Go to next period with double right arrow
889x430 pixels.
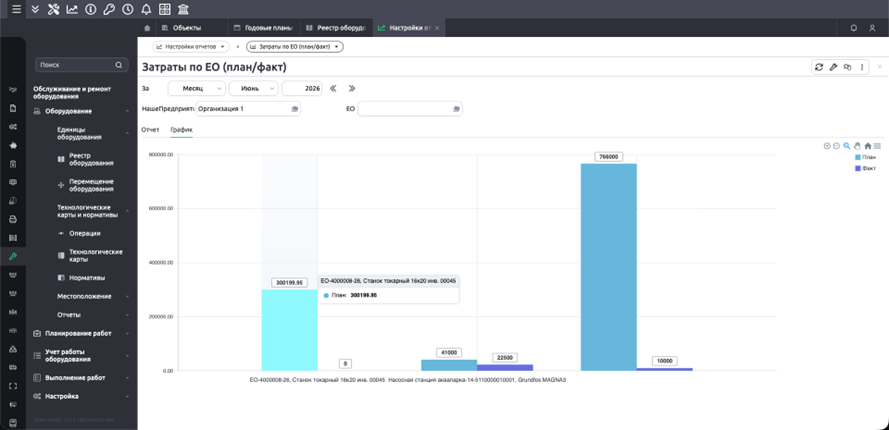tap(352, 88)
